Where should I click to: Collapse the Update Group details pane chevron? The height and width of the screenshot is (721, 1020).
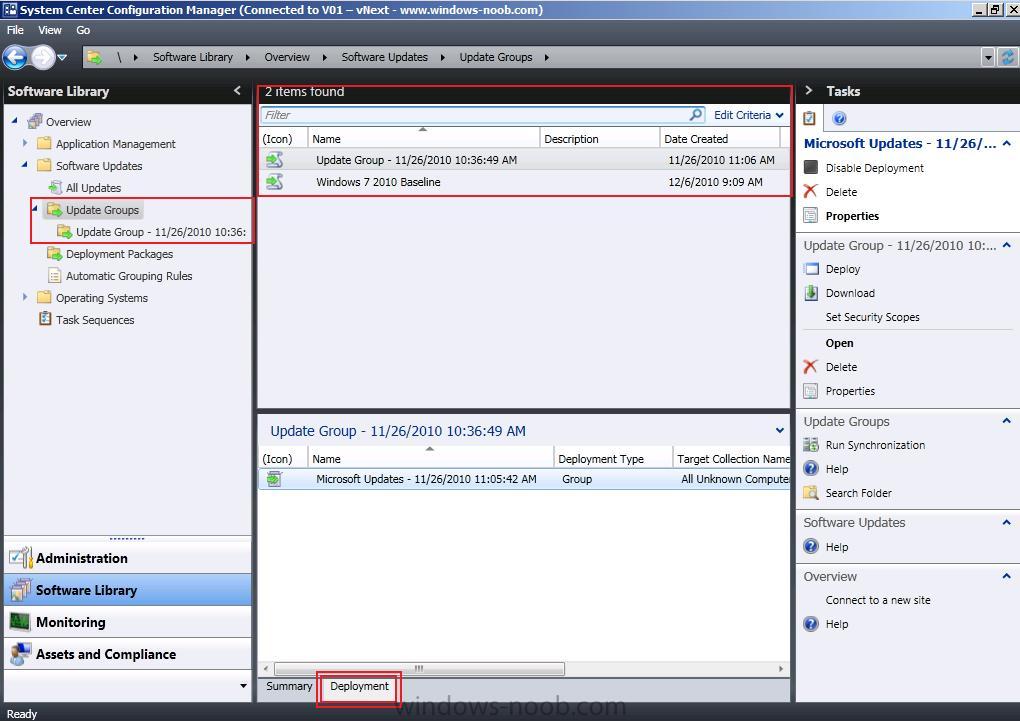[x=779, y=430]
